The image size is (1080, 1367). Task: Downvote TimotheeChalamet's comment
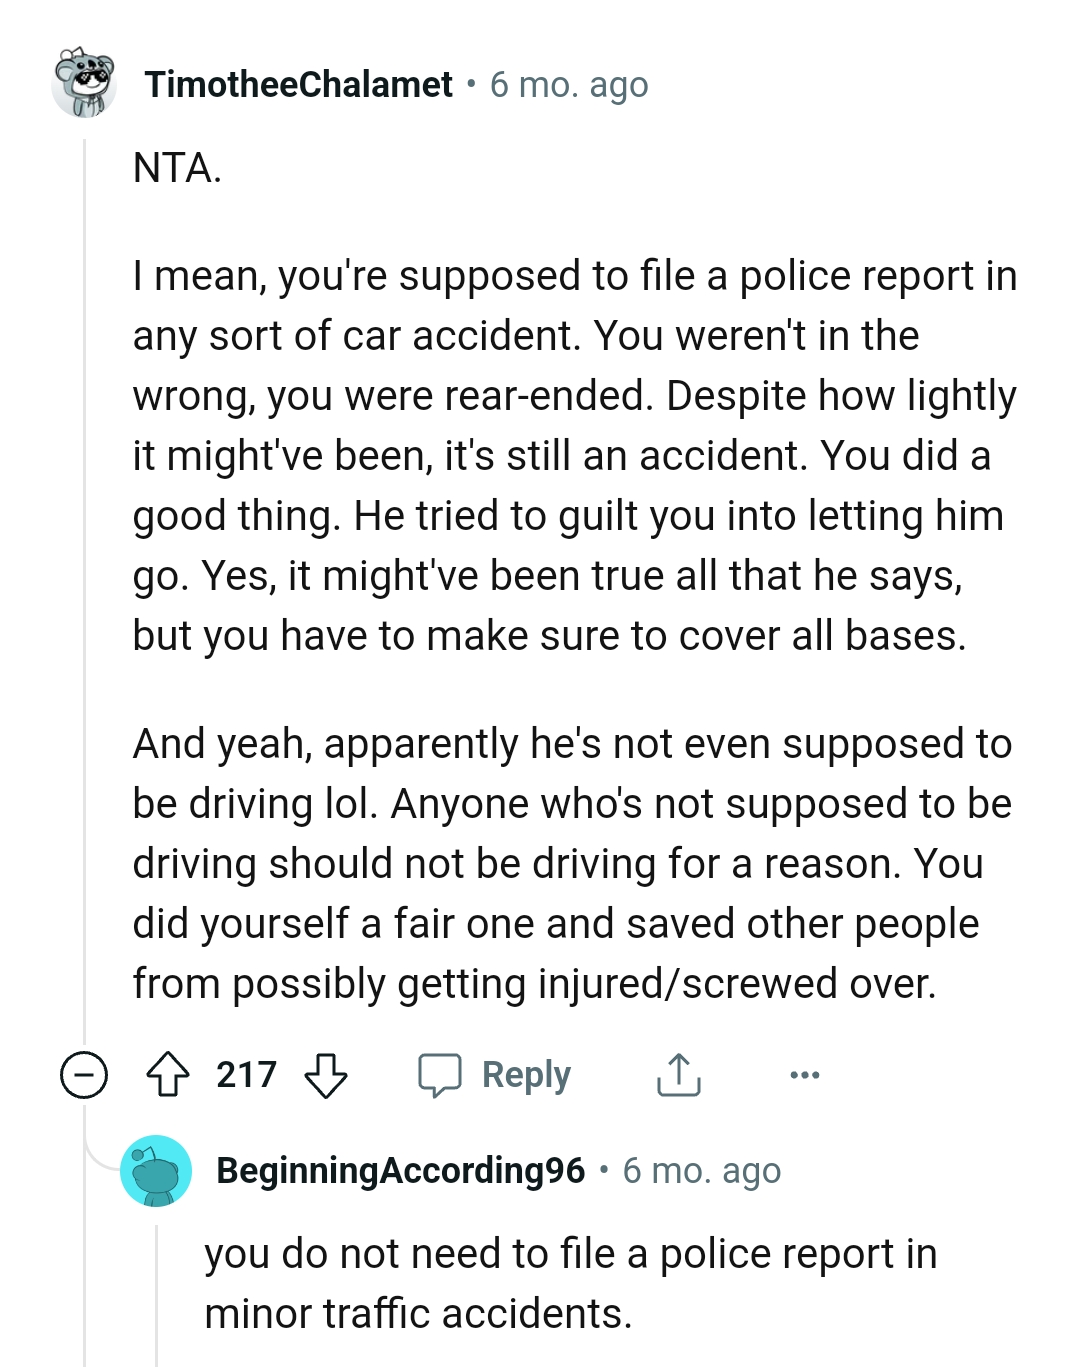tap(325, 1075)
